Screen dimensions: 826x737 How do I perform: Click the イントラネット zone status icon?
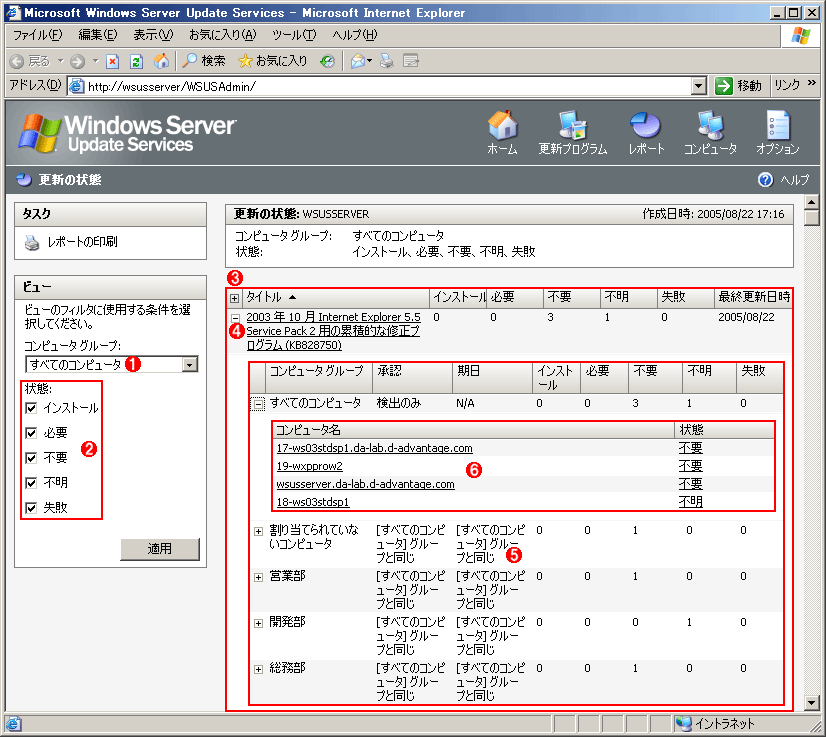(684, 724)
